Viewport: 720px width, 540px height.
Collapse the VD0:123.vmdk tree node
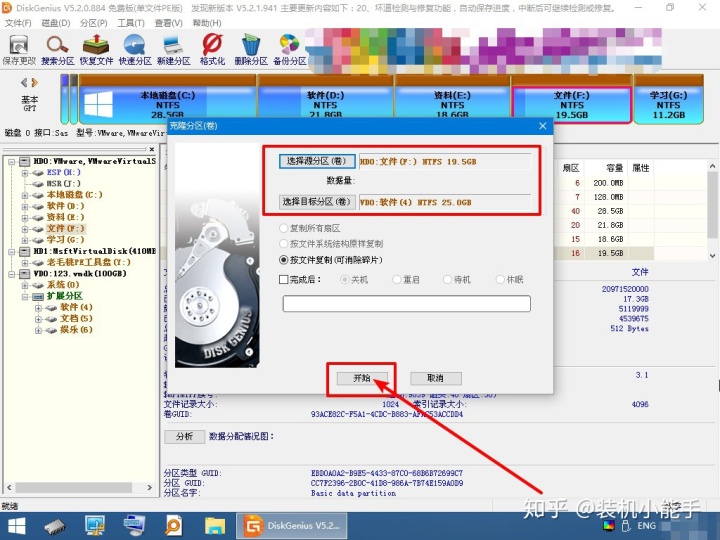pyautogui.click(x=11, y=274)
